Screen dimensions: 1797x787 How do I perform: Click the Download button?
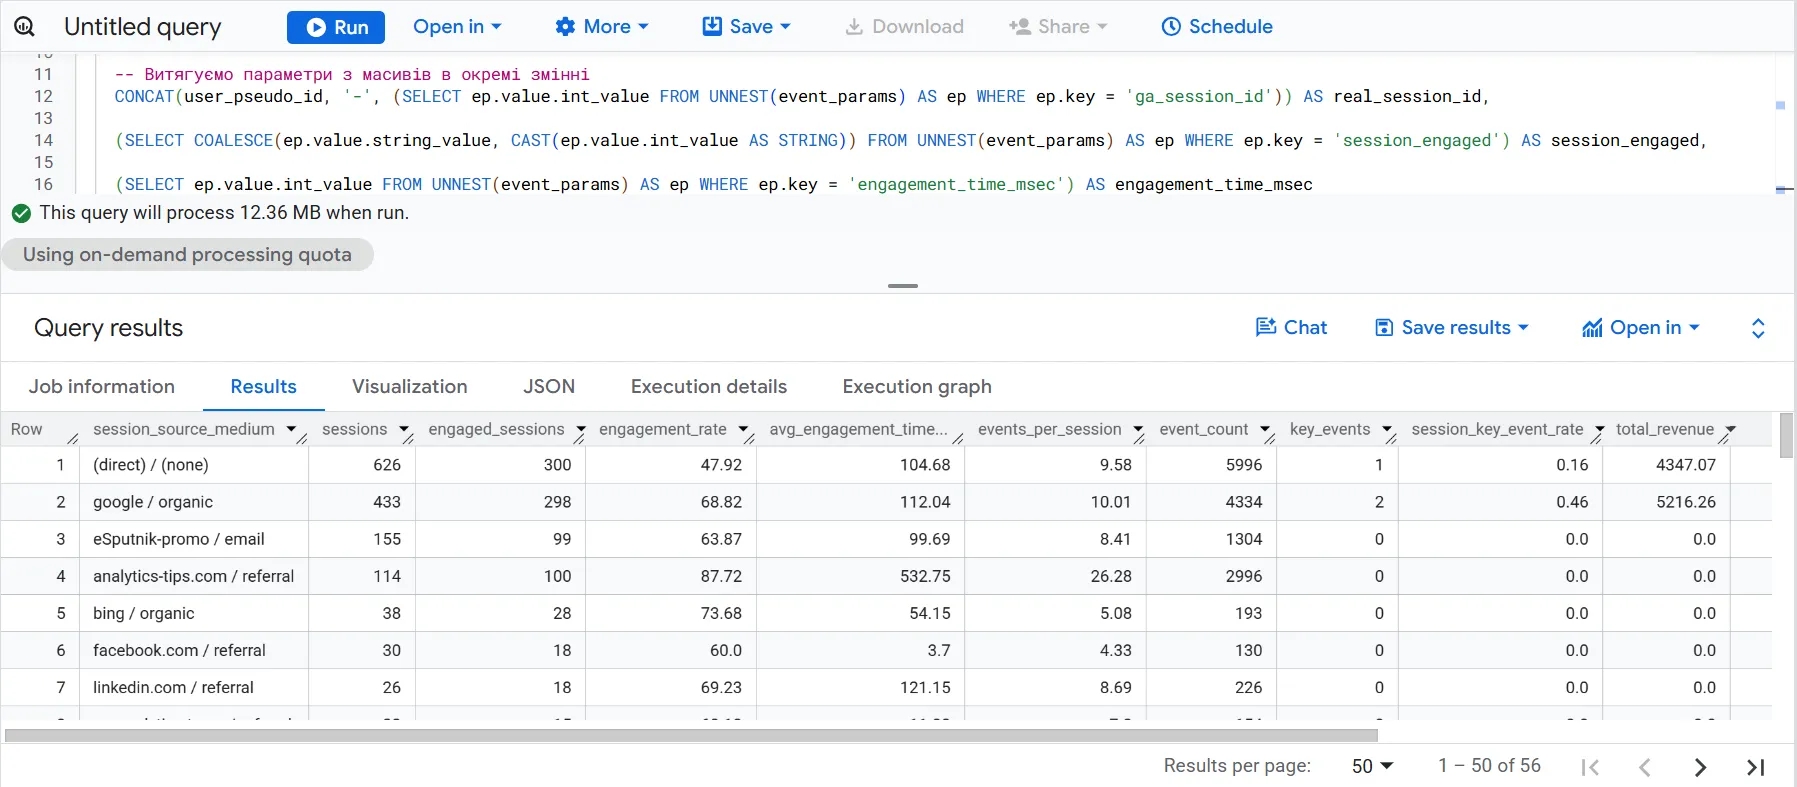pyautogui.click(x=904, y=27)
